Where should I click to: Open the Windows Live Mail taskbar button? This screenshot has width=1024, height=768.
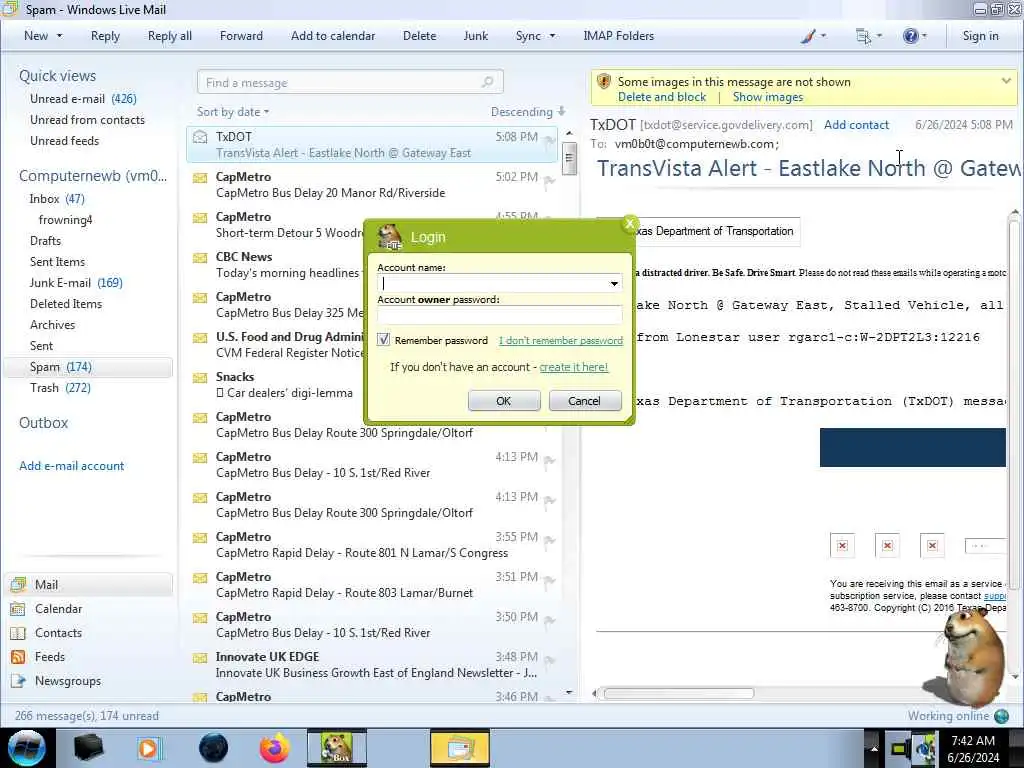460,748
